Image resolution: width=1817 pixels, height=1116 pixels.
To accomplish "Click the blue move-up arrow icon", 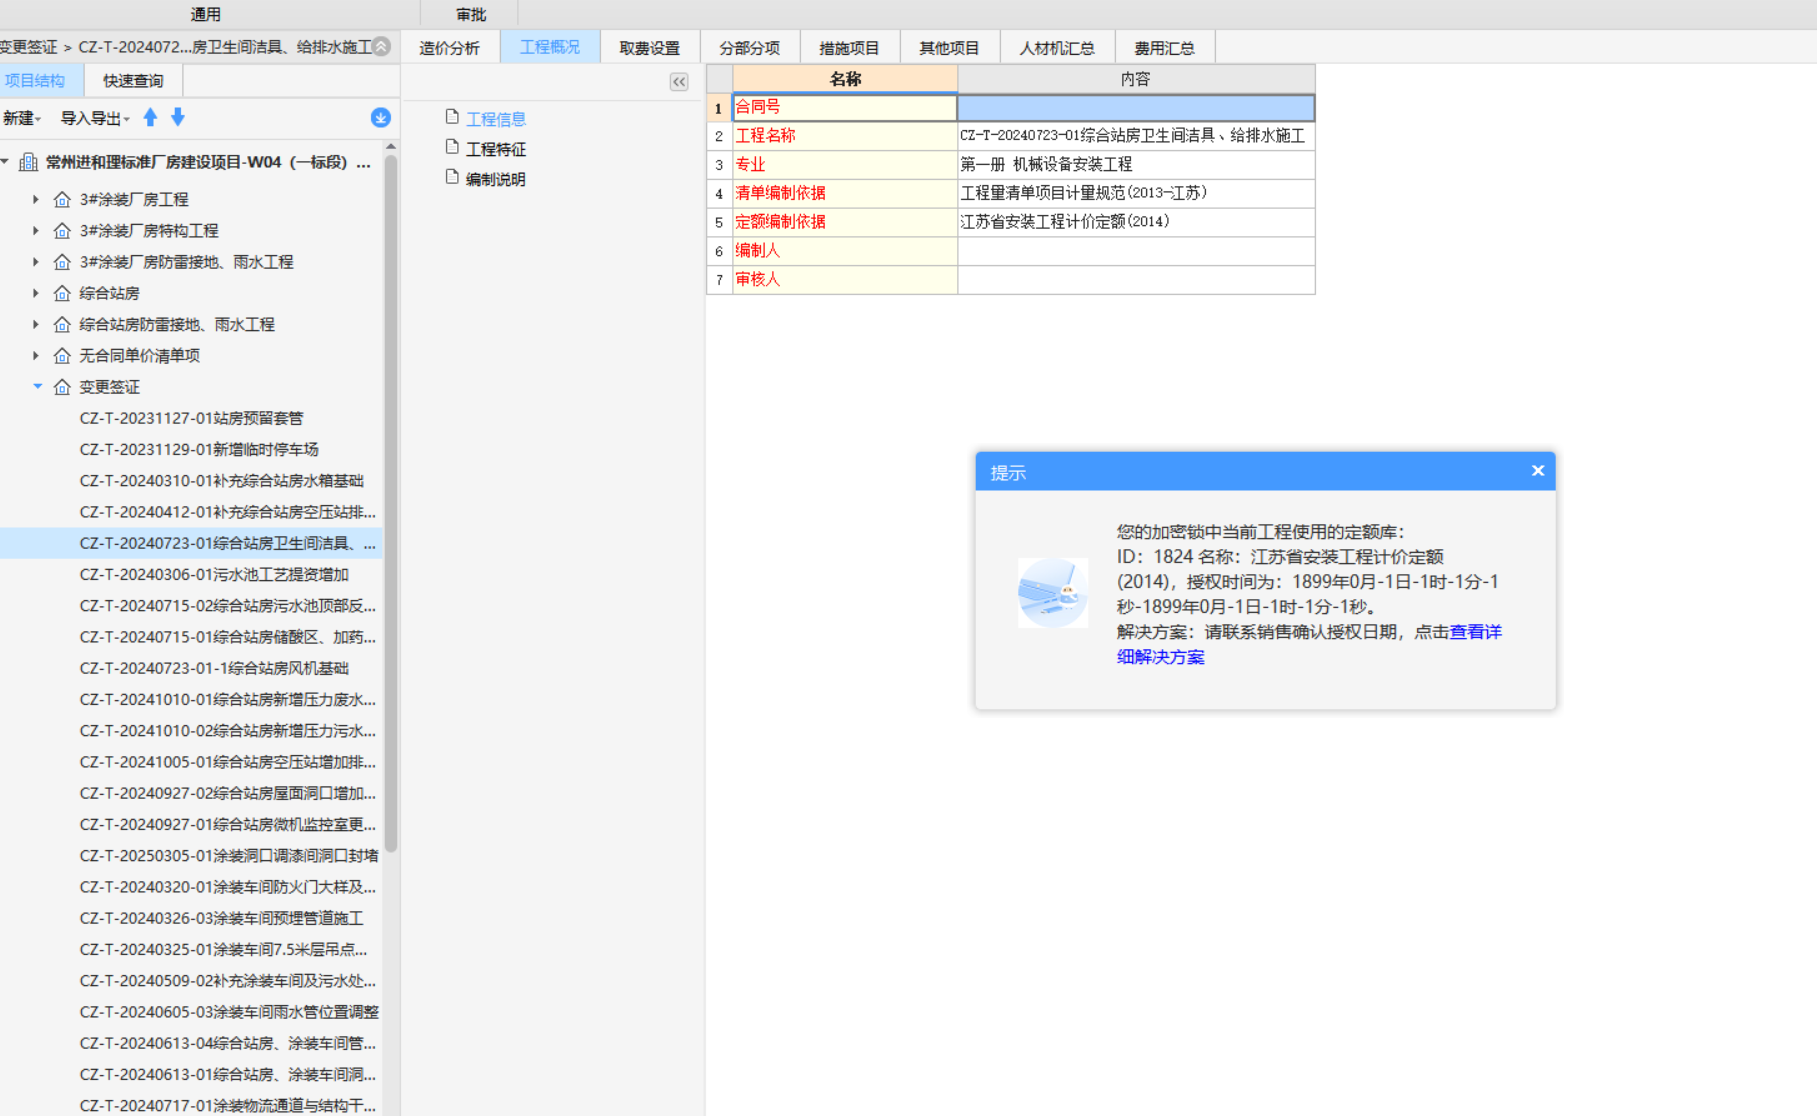I will pos(150,118).
